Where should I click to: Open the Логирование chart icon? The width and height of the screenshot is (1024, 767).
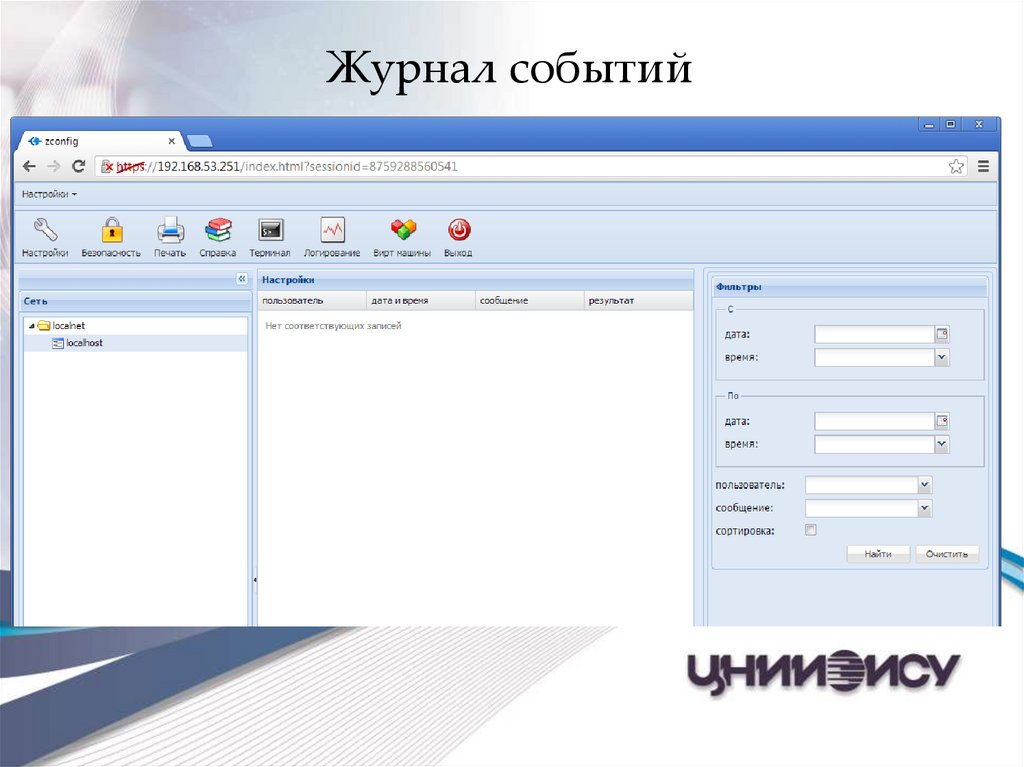[332, 230]
